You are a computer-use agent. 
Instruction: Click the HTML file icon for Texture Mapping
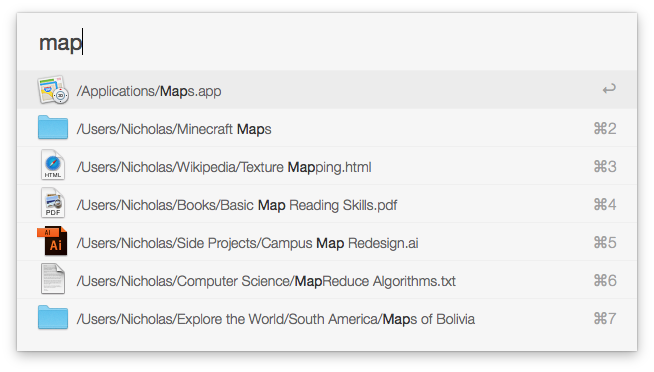click(53, 165)
